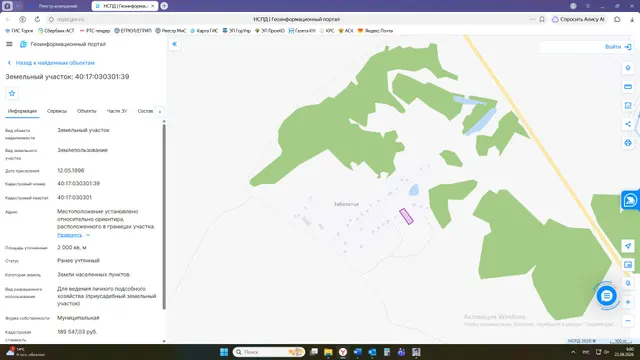The image size is (640, 360).
Task: Open the blue assistant widget on right edge
Action: [630, 200]
